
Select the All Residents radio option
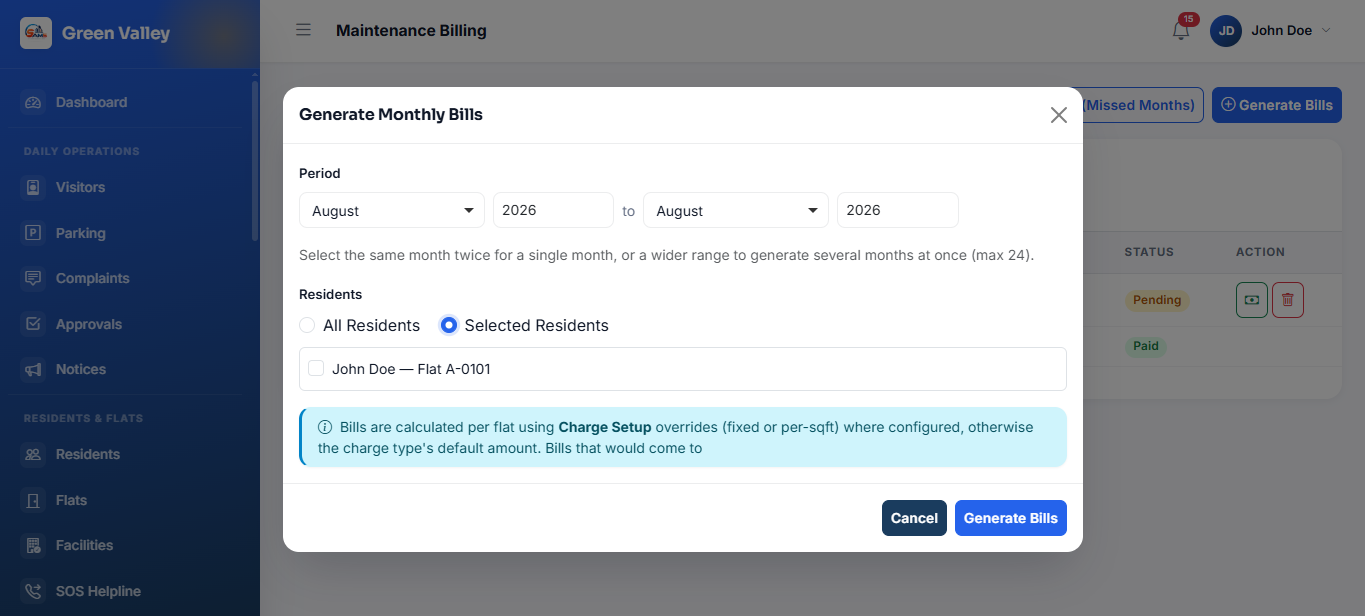coord(307,325)
